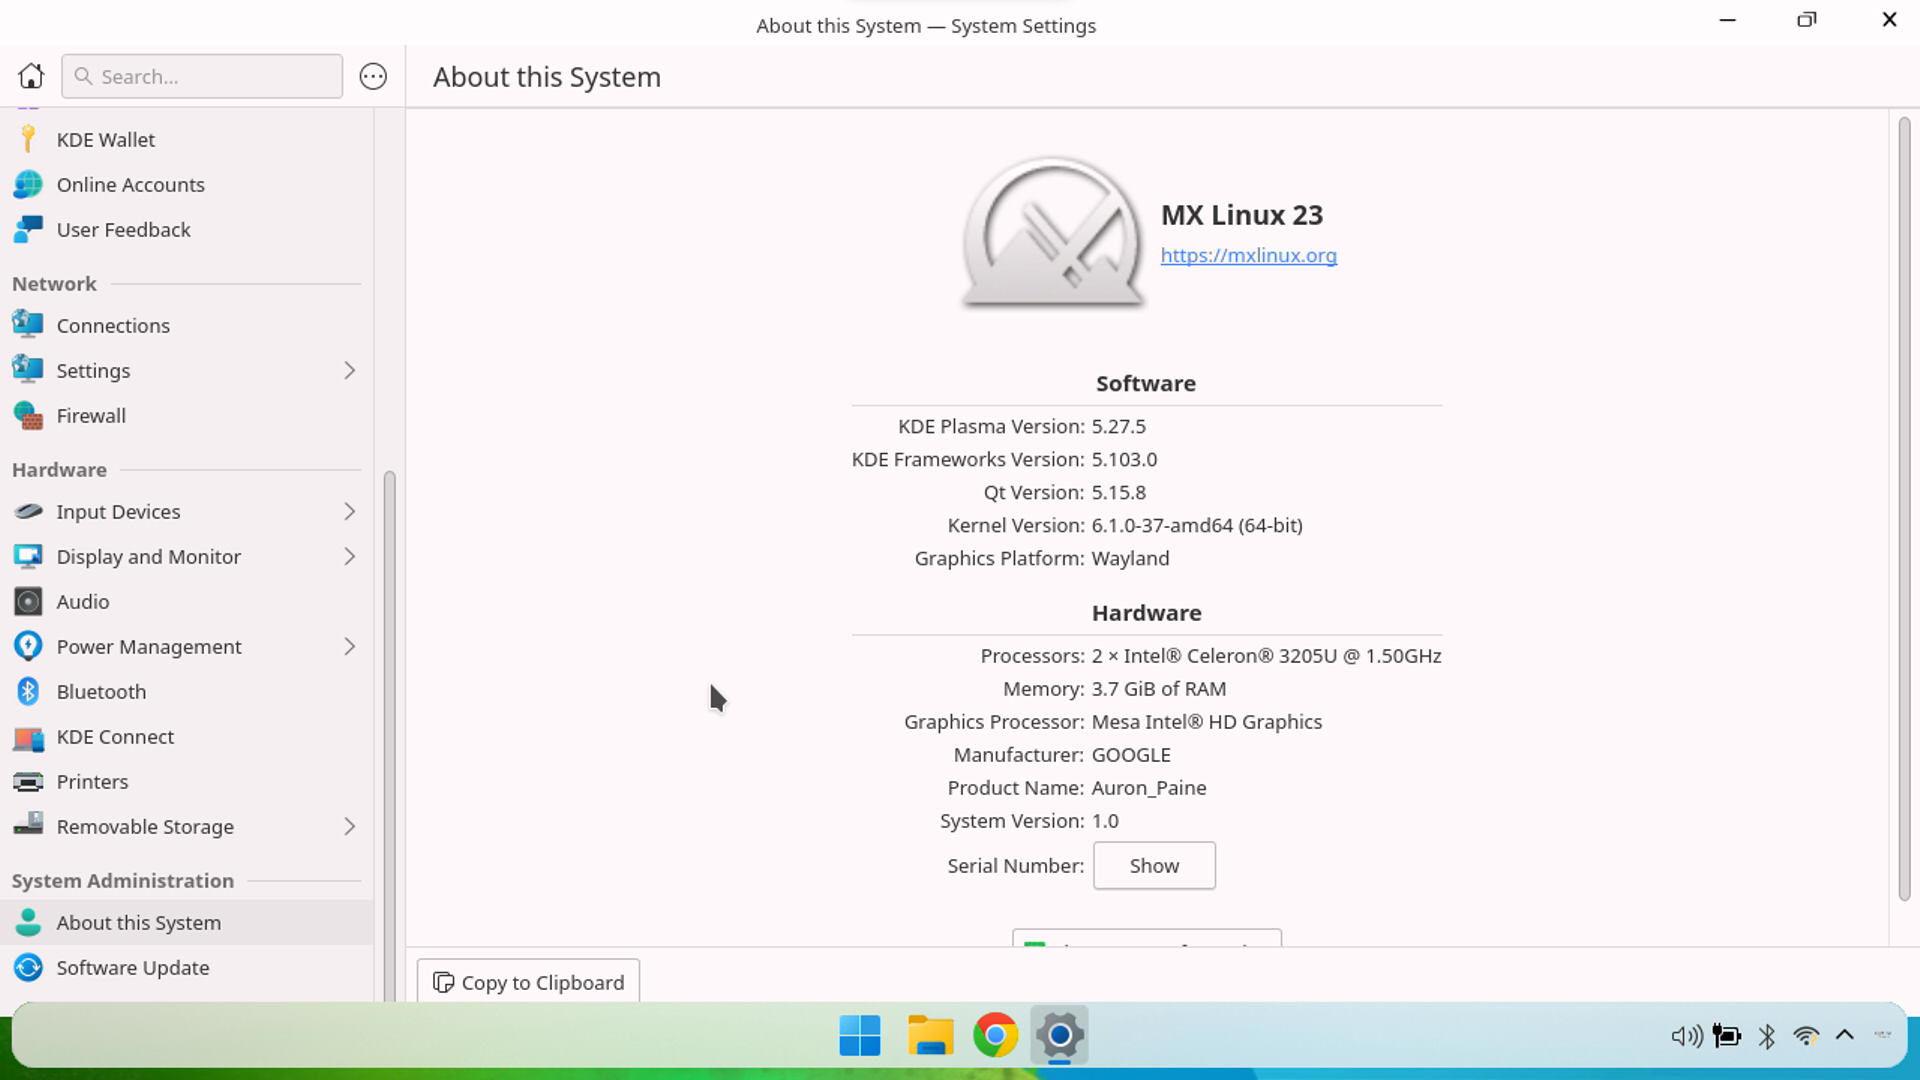Image resolution: width=1920 pixels, height=1080 pixels.
Task: Click the System Settings gear taskbar icon
Action: 1060,1035
